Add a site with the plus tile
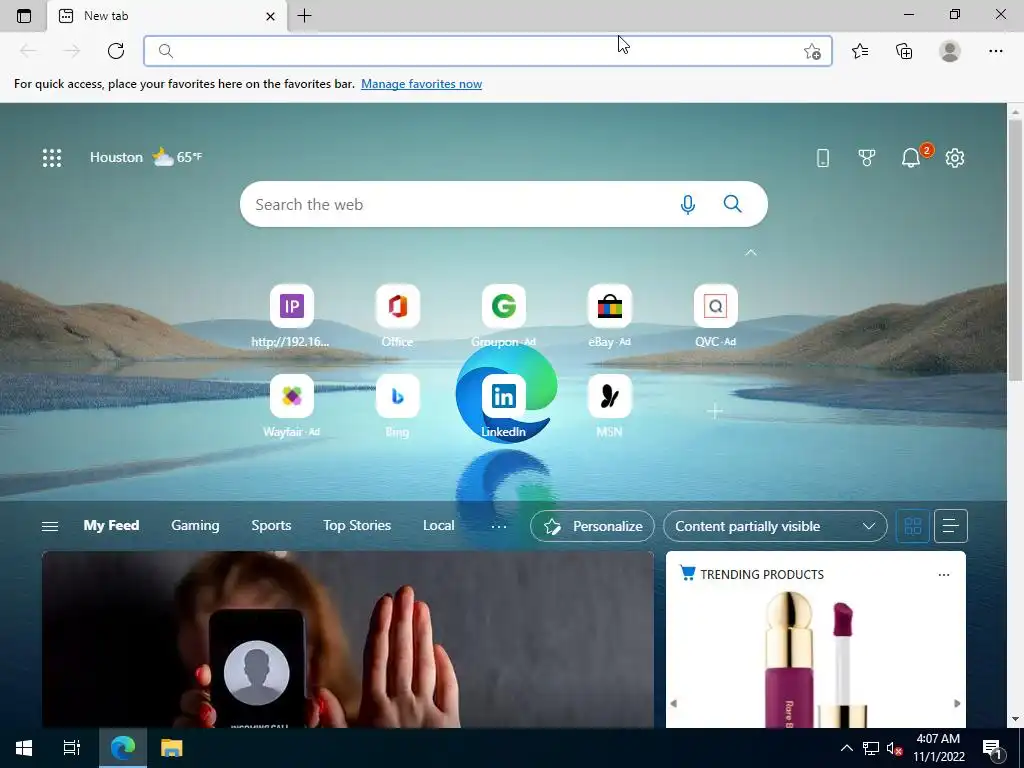Image resolution: width=1024 pixels, height=768 pixels. (x=715, y=411)
